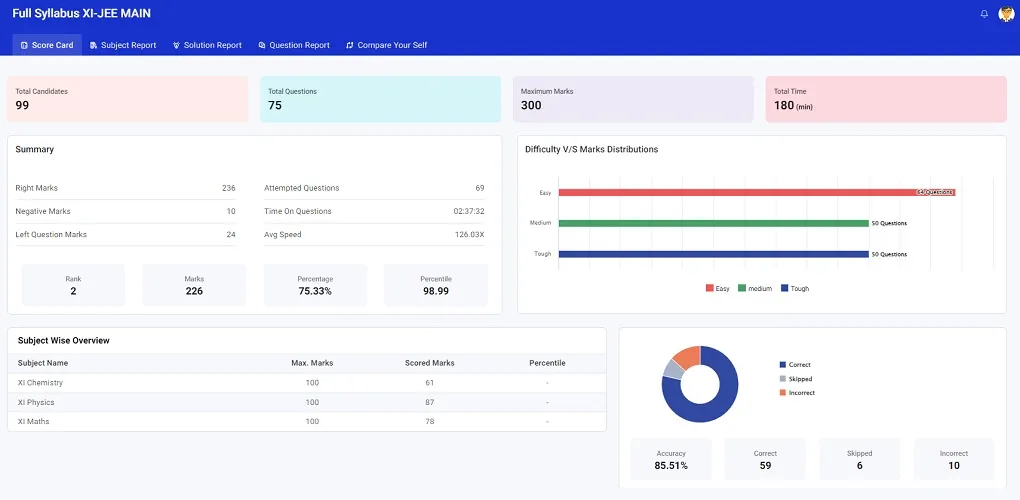Click the blue Correct legend swatch
Screen dimensions: 1020x500
[782, 365]
